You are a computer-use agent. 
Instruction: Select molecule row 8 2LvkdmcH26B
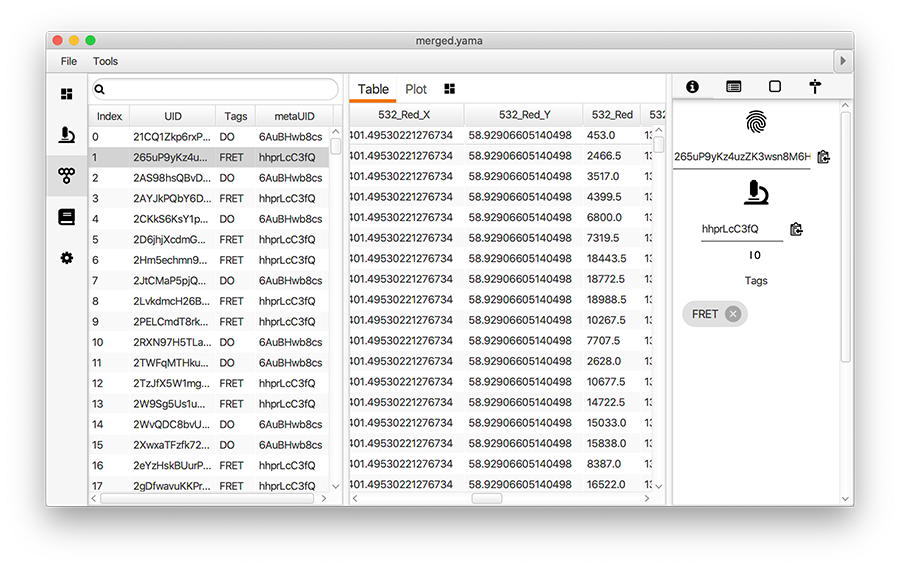pos(209,301)
